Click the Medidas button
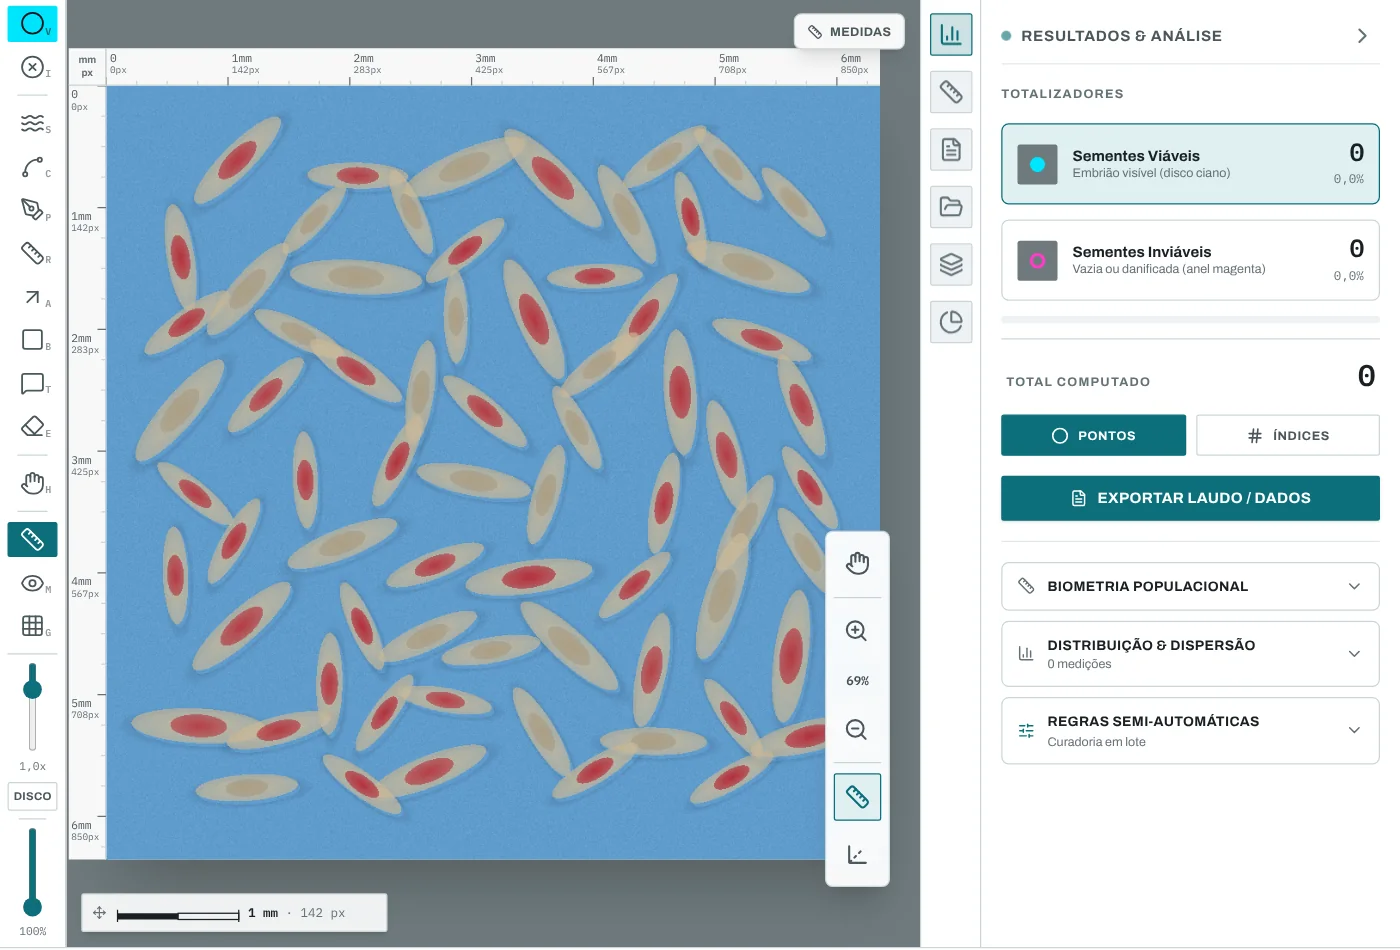The image size is (1400, 950). (849, 32)
